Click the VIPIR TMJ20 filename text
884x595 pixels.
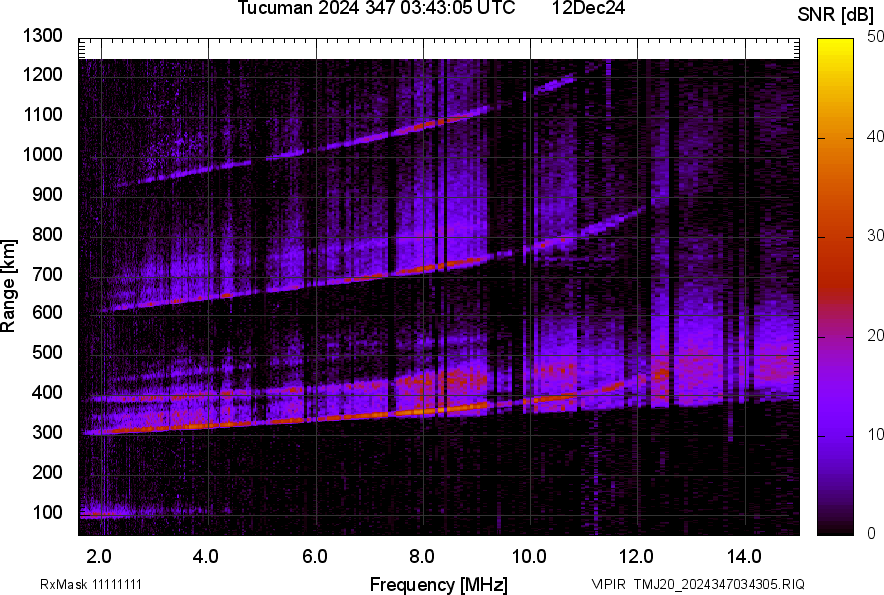click(x=697, y=584)
